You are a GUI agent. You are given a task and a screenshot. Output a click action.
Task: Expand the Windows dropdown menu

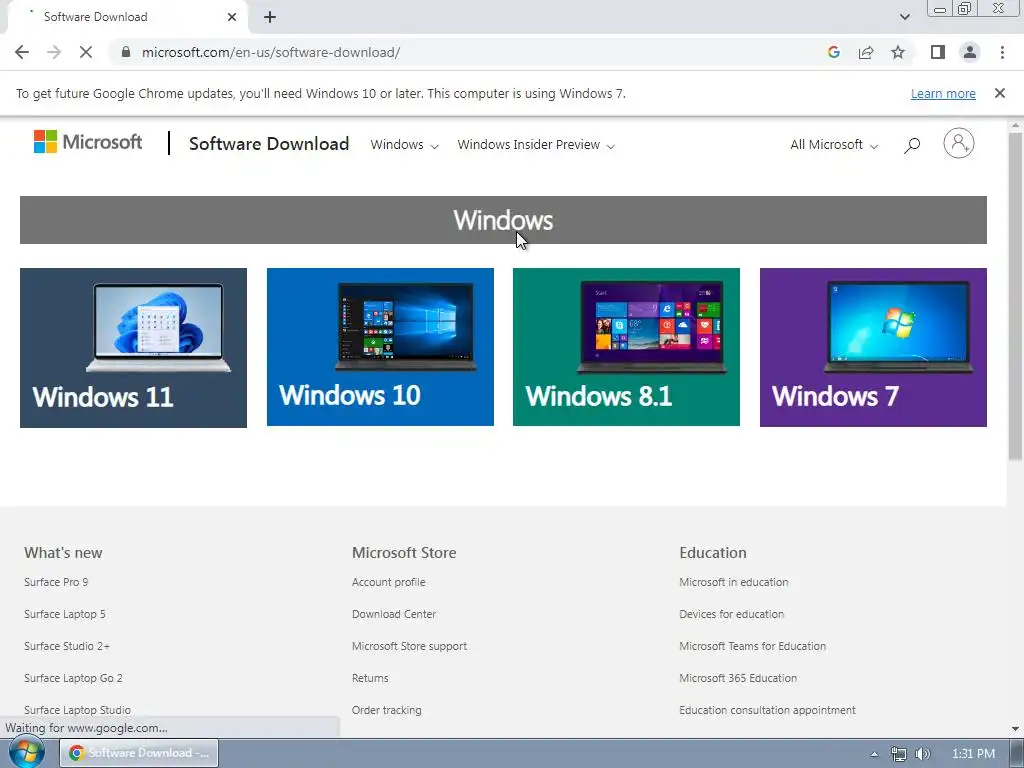404,145
